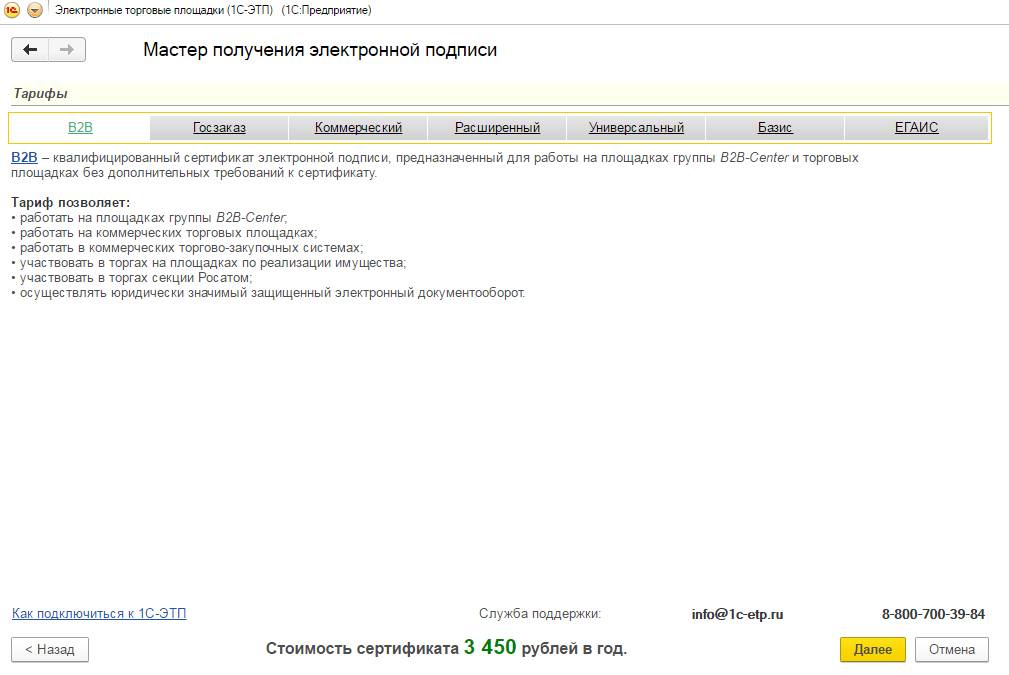1009x675 pixels.
Task: Go forward with the right arrow button
Action: click(x=67, y=50)
